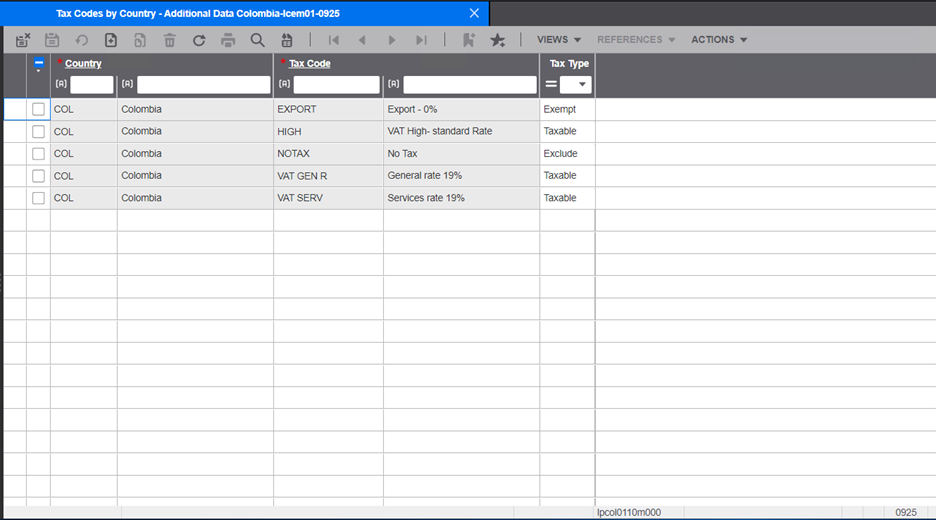The height and width of the screenshot is (520, 936).
Task: Tick the checkbox for NOTAX row
Action: click(38, 154)
